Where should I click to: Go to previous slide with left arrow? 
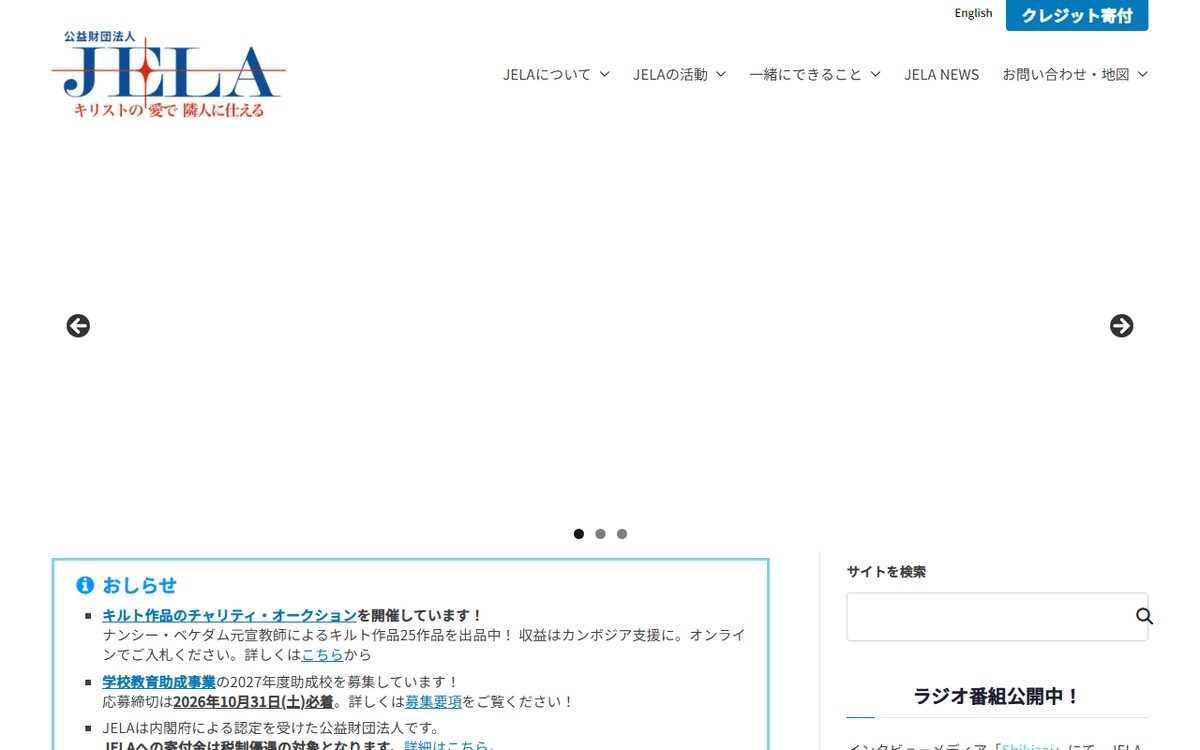pyautogui.click(x=78, y=326)
